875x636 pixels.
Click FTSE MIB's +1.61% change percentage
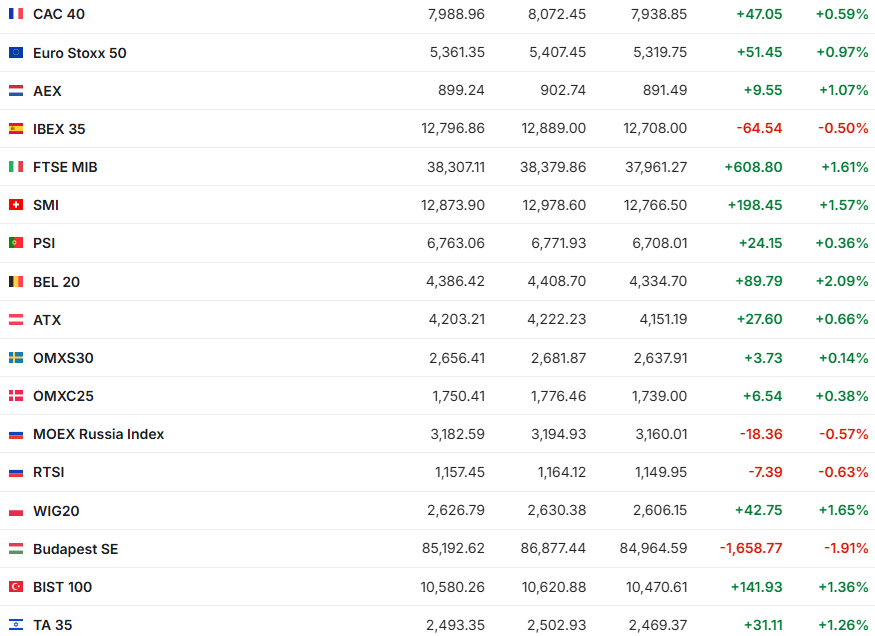[844, 167]
